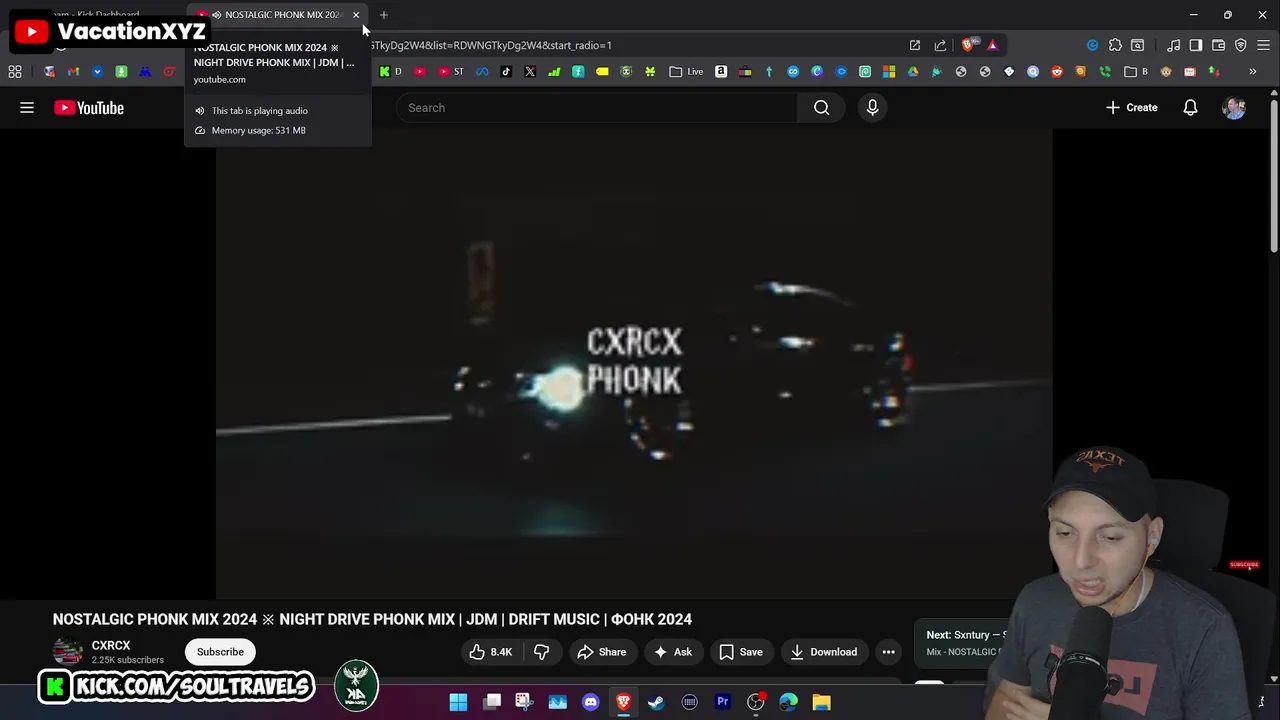Open the X (Twitter) bookmark
1280x720 pixels.
pos(530,71)
